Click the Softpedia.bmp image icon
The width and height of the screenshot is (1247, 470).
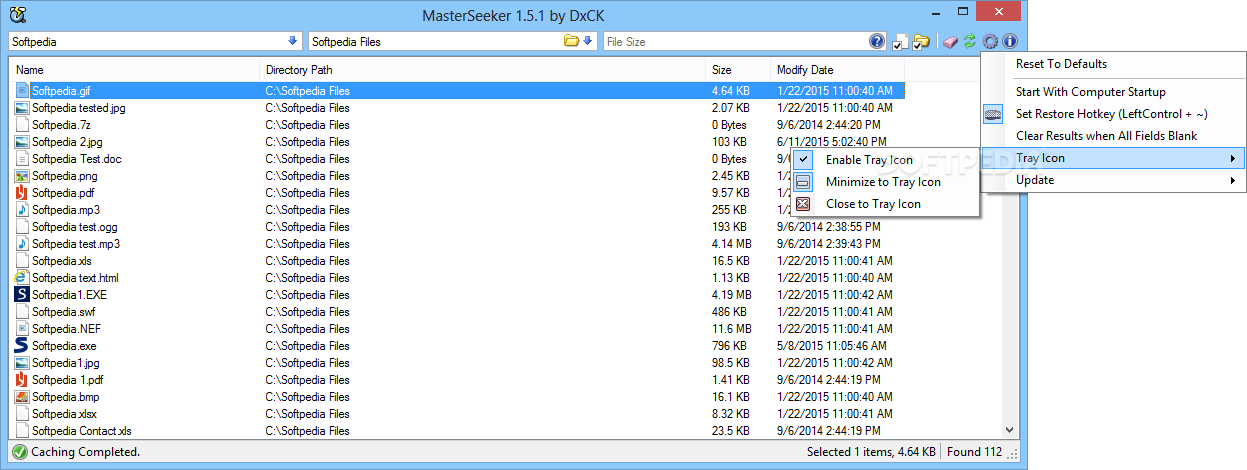[22, 396]
